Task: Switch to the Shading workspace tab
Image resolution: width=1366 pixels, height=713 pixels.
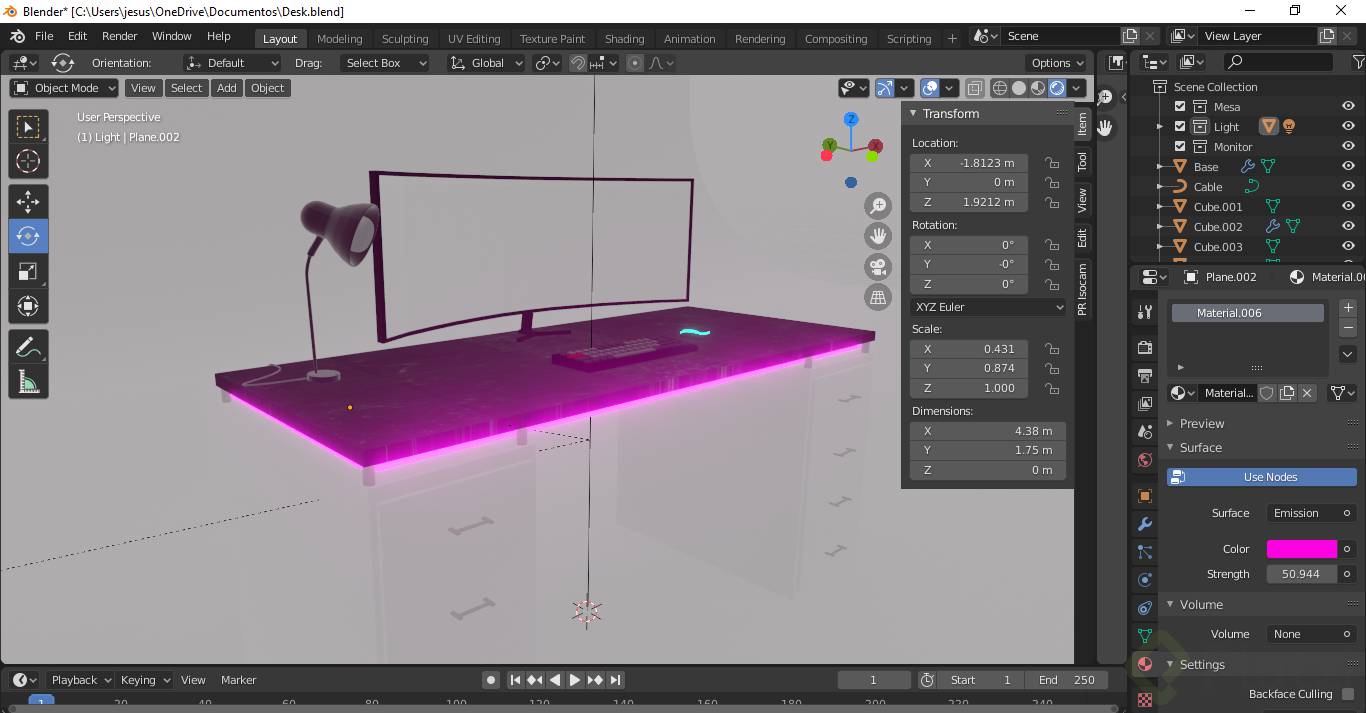Action: 624,38
